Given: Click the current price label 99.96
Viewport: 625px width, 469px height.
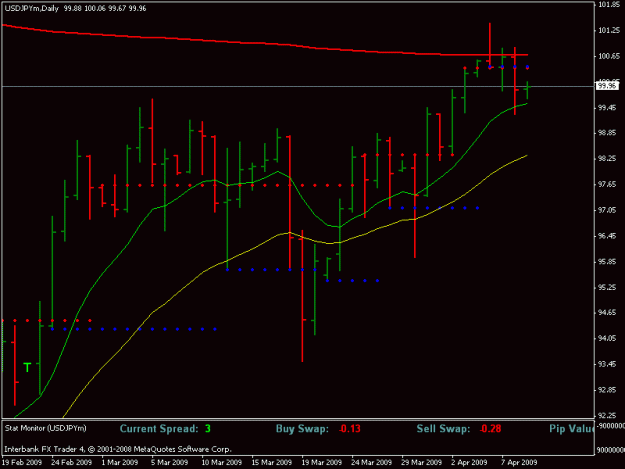Looking at the screenshot, I should [607, 86].
